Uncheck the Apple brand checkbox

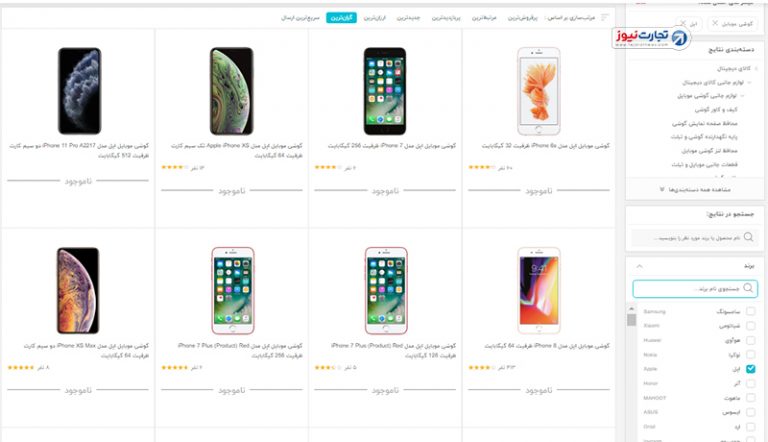coord(750,368)
